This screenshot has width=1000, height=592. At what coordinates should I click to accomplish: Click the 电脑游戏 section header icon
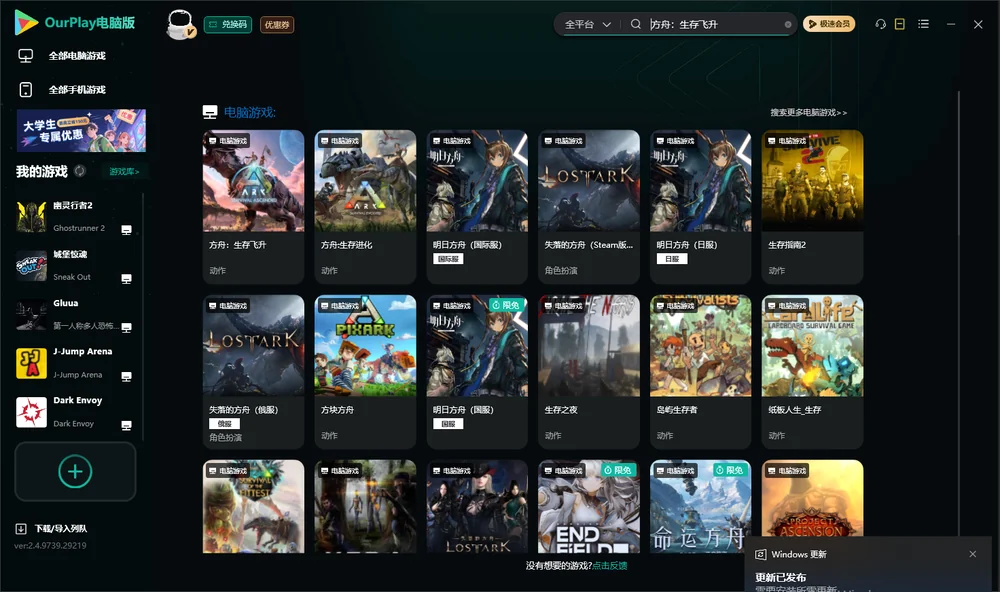point(210,112)
